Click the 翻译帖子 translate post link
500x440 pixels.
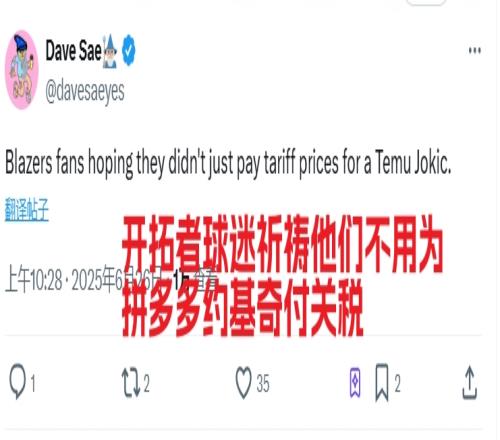click(27, 209)
